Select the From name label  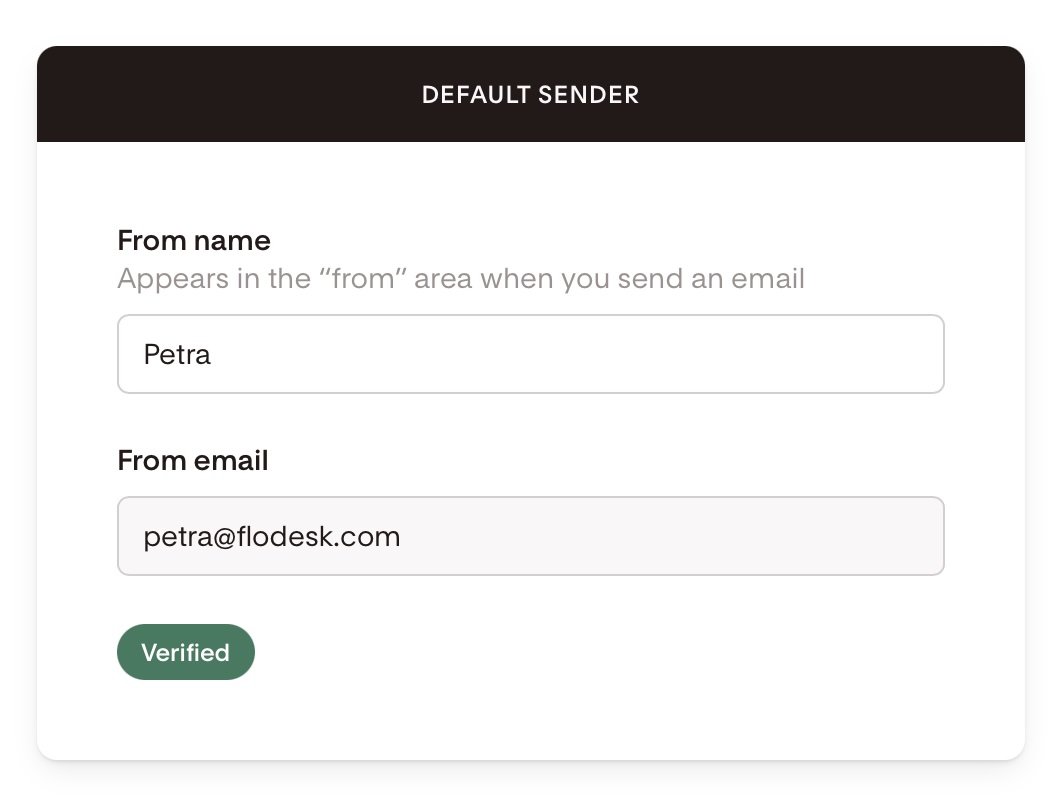194,241
